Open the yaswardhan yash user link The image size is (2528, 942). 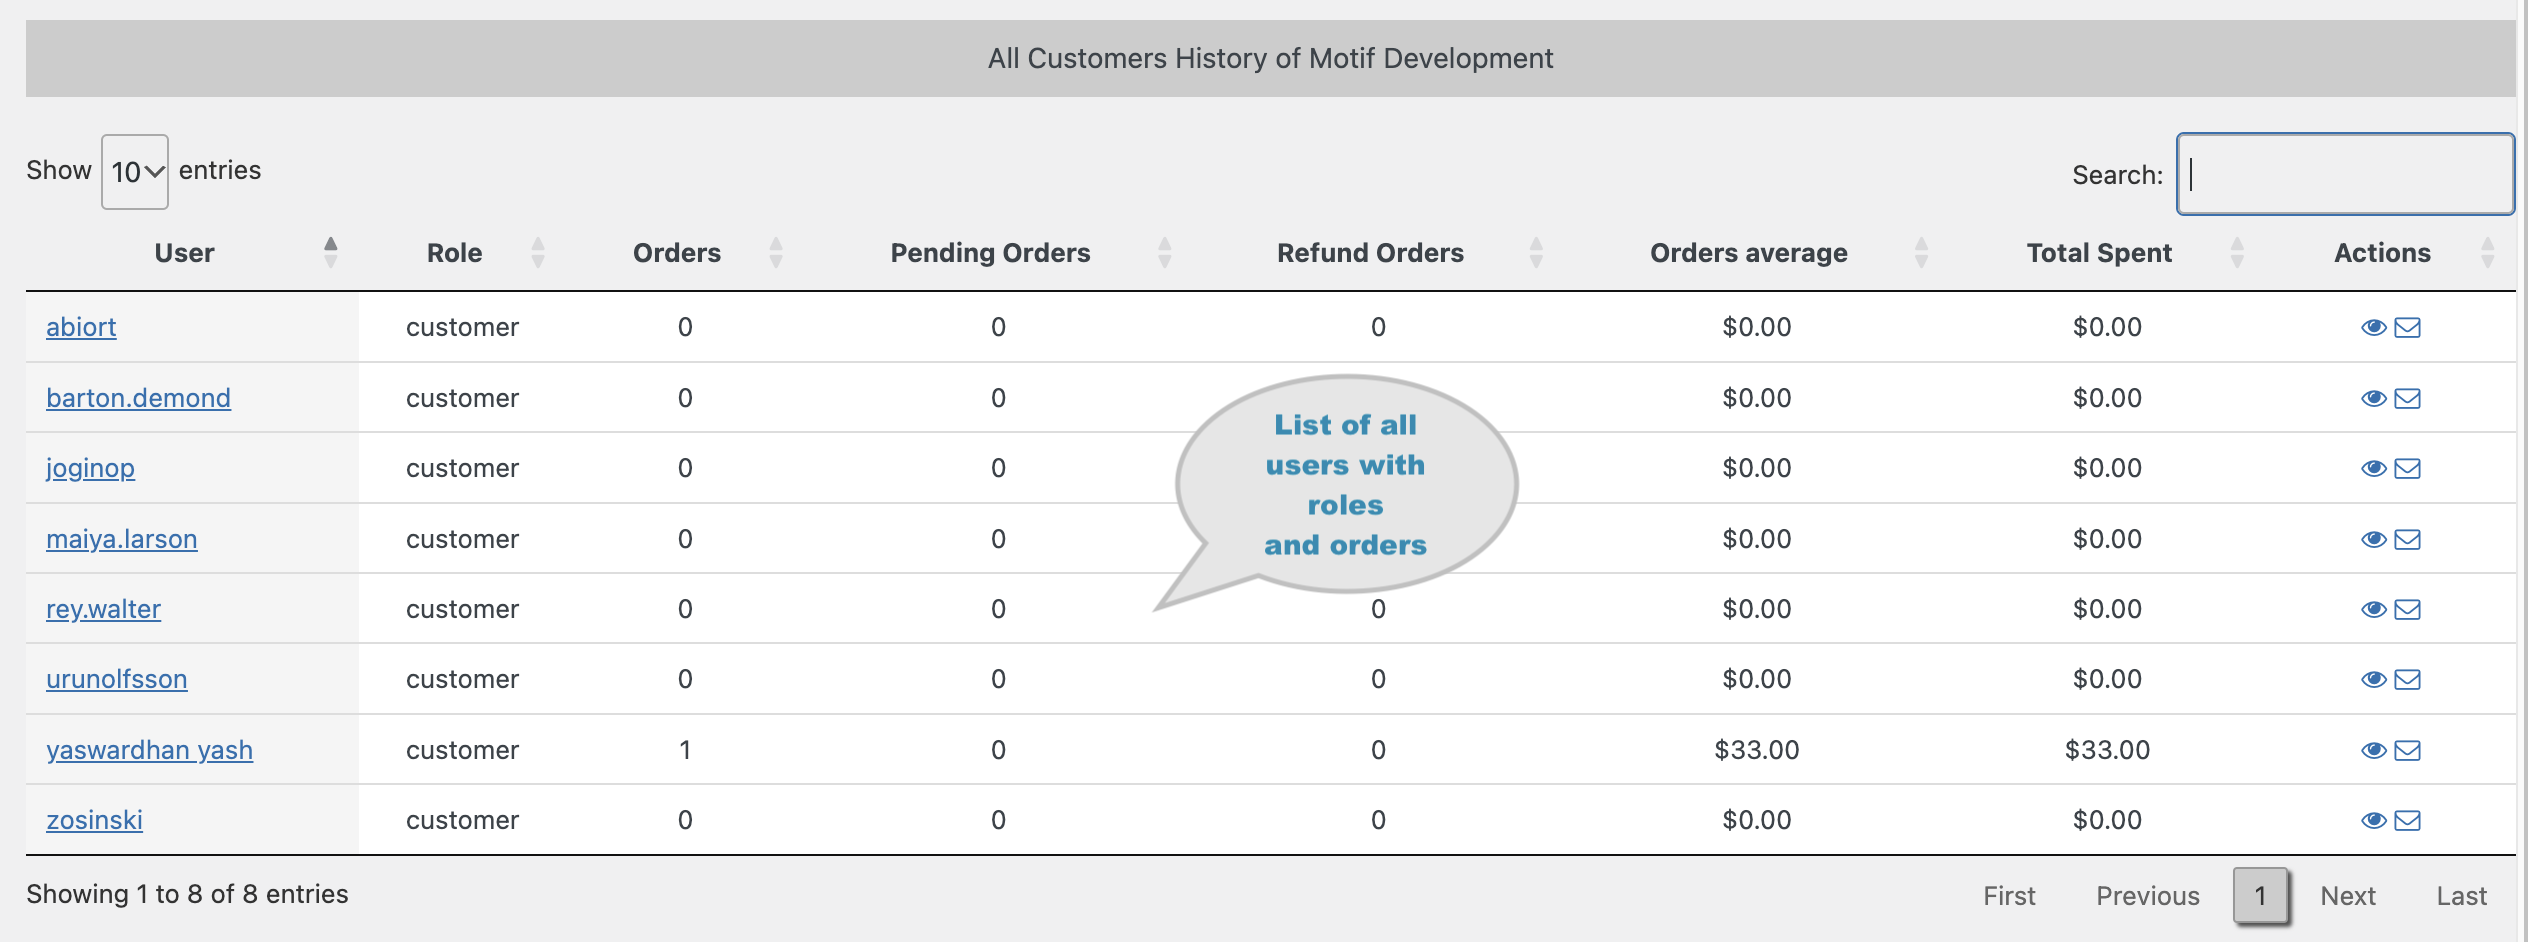[x=149, y=750]
